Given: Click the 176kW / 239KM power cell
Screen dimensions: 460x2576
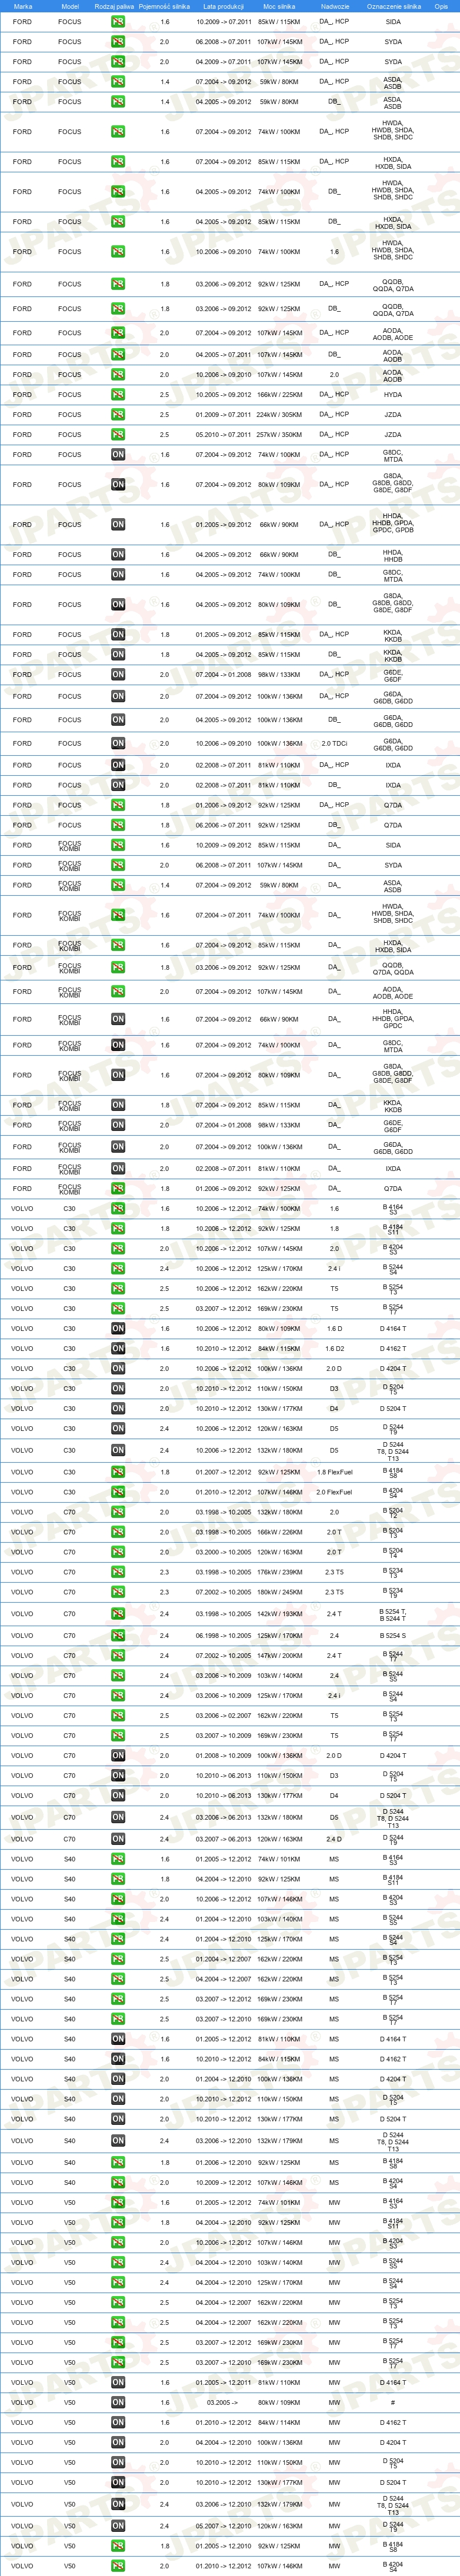Looking at the screenshot, I should tap(279, 1571).
